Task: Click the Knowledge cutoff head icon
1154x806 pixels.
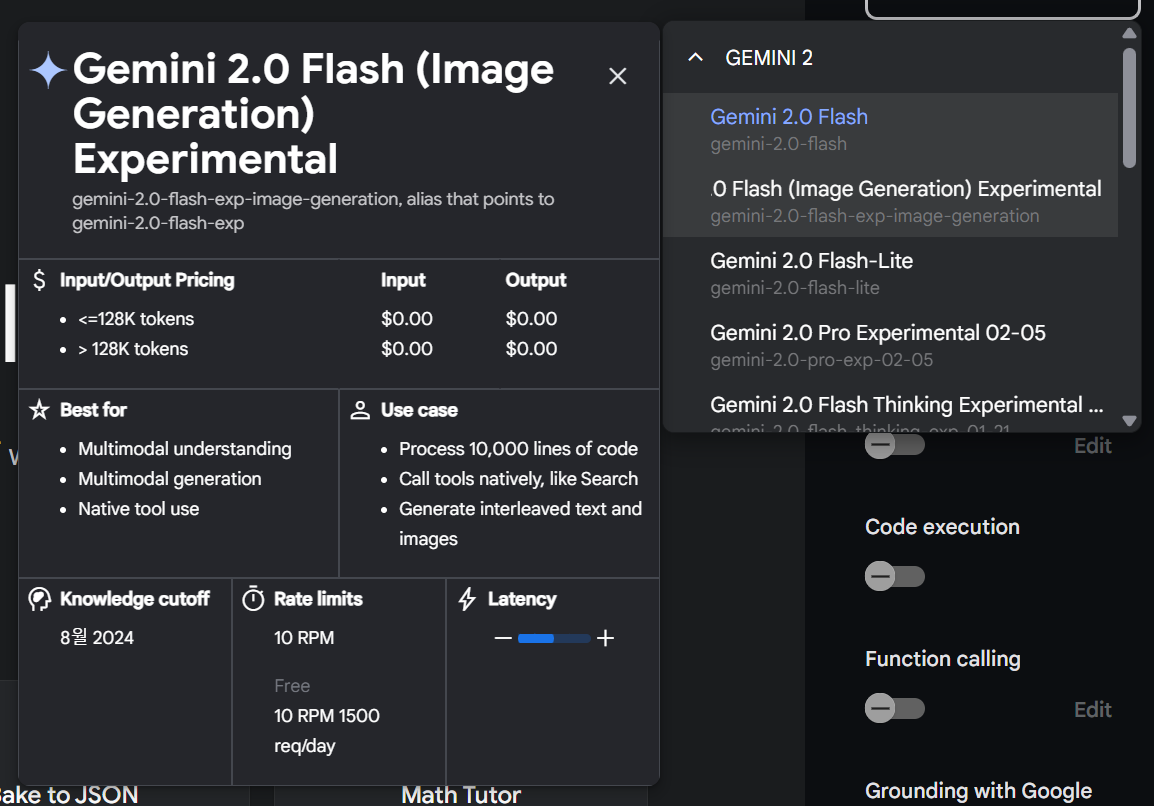Action: [39, 599]
